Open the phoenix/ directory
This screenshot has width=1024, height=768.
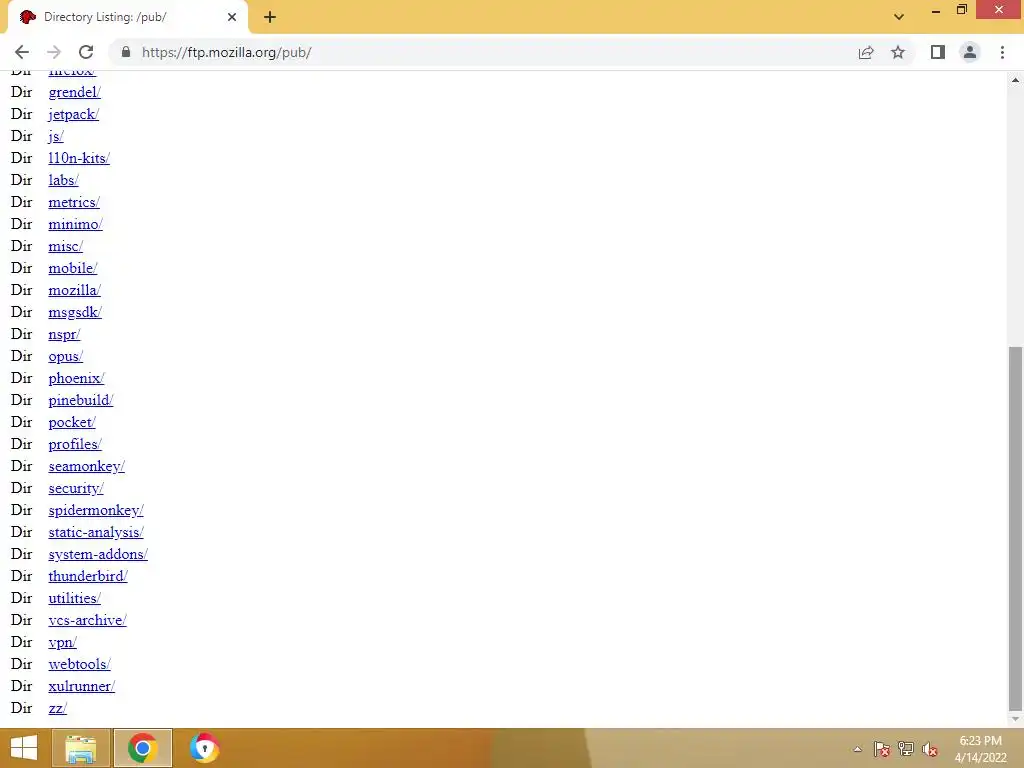[76, 378]
